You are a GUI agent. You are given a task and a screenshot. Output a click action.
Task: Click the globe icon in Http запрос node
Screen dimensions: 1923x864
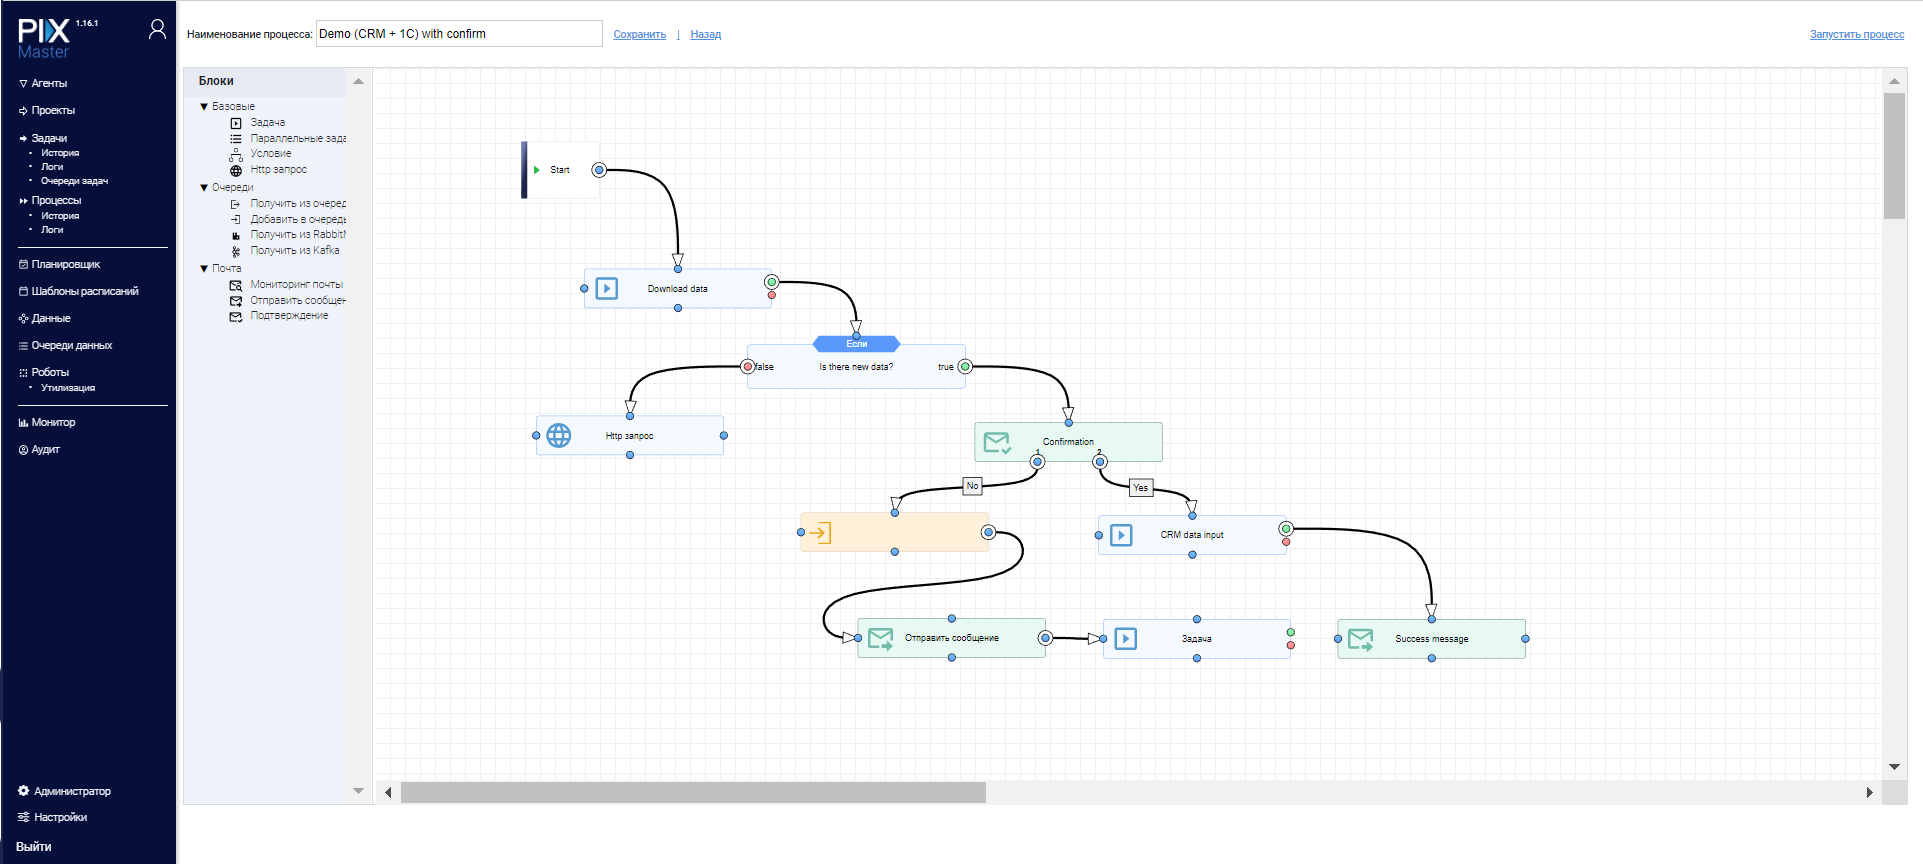pos(559,436)
